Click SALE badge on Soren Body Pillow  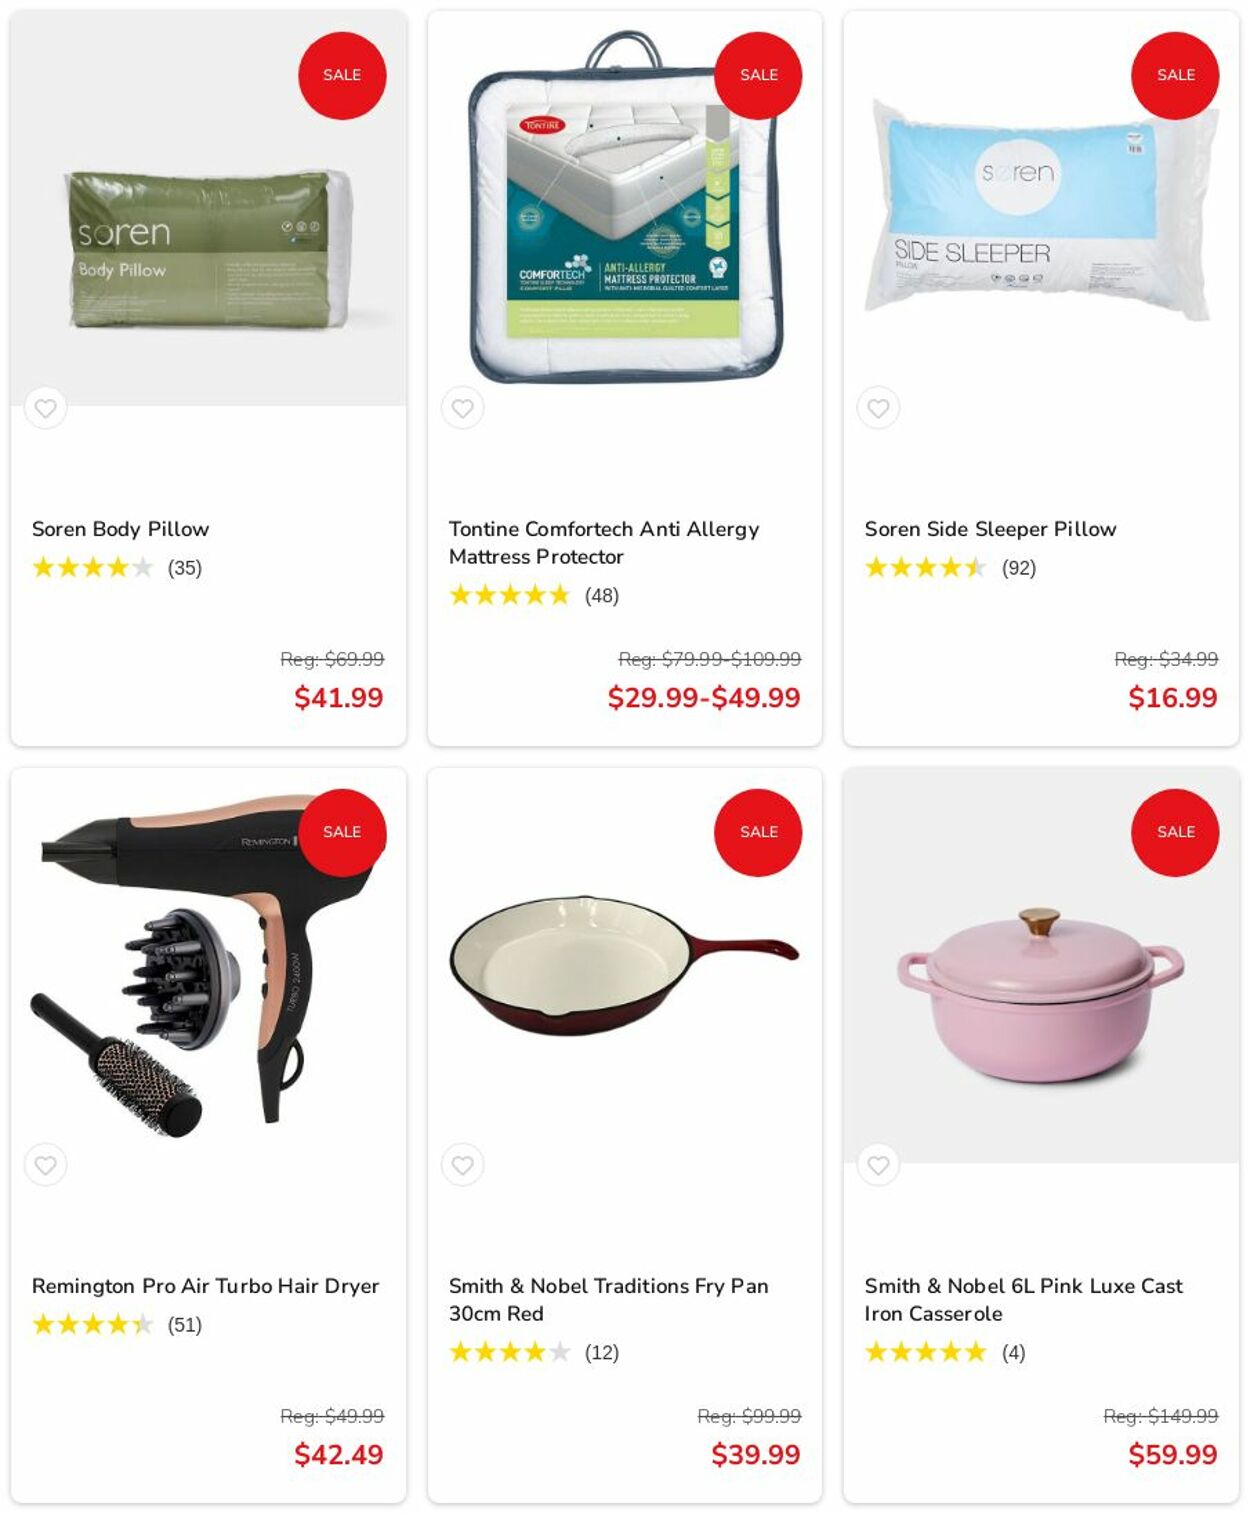(342, 75)
